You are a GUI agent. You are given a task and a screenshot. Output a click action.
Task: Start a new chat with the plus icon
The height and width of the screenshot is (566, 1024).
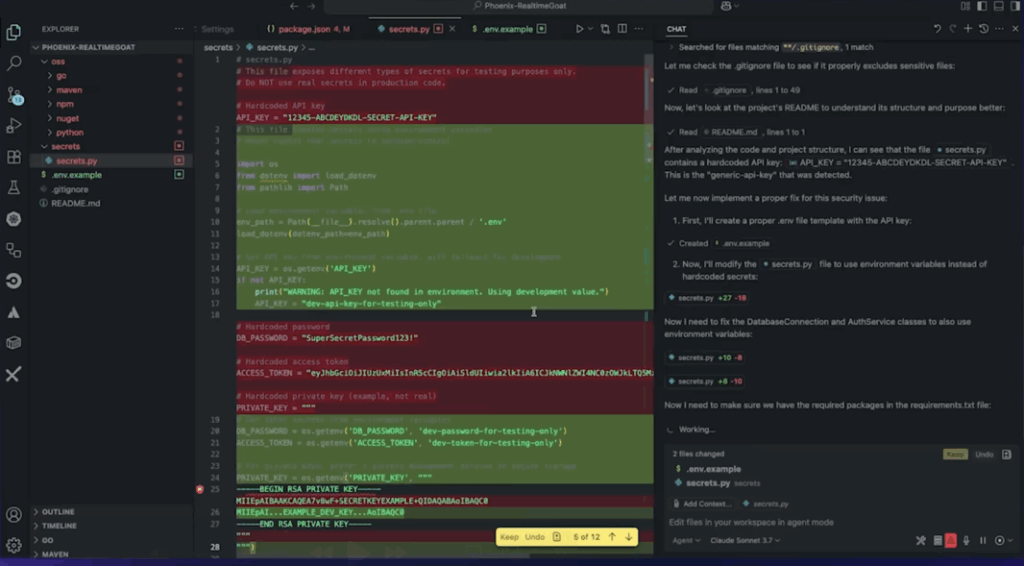[x=968, y=29]
